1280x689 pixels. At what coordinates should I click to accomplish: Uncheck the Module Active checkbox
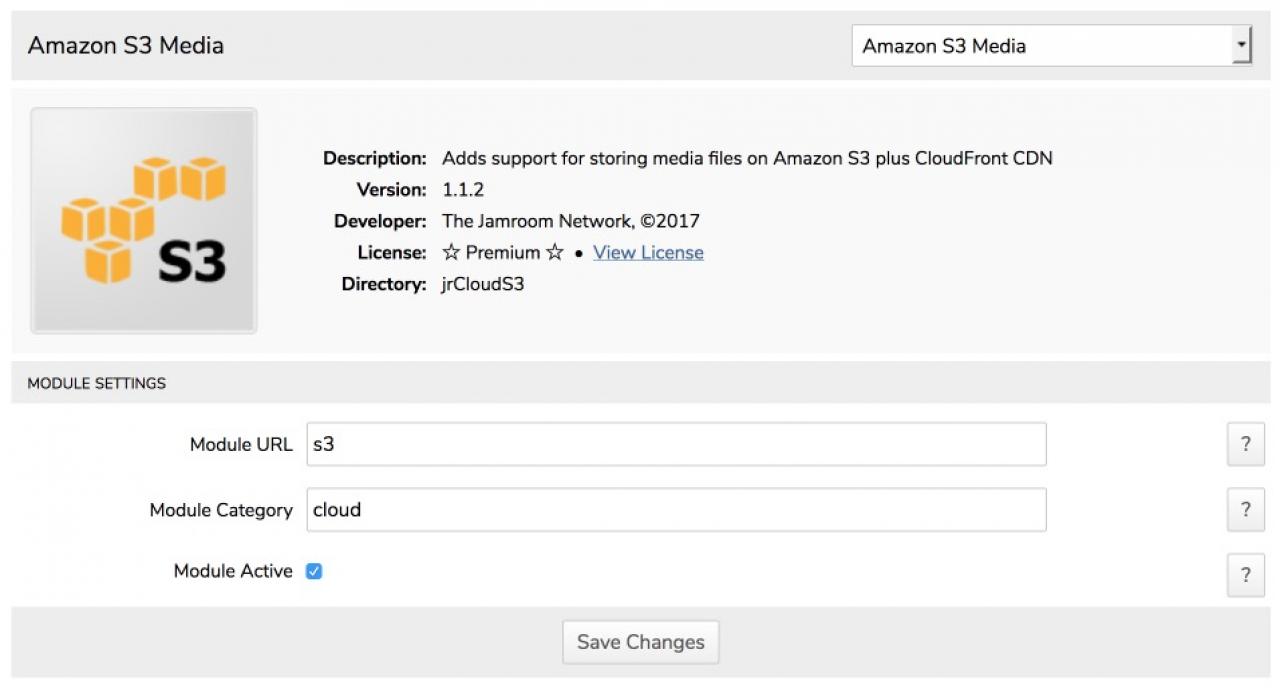coord(314,572)
